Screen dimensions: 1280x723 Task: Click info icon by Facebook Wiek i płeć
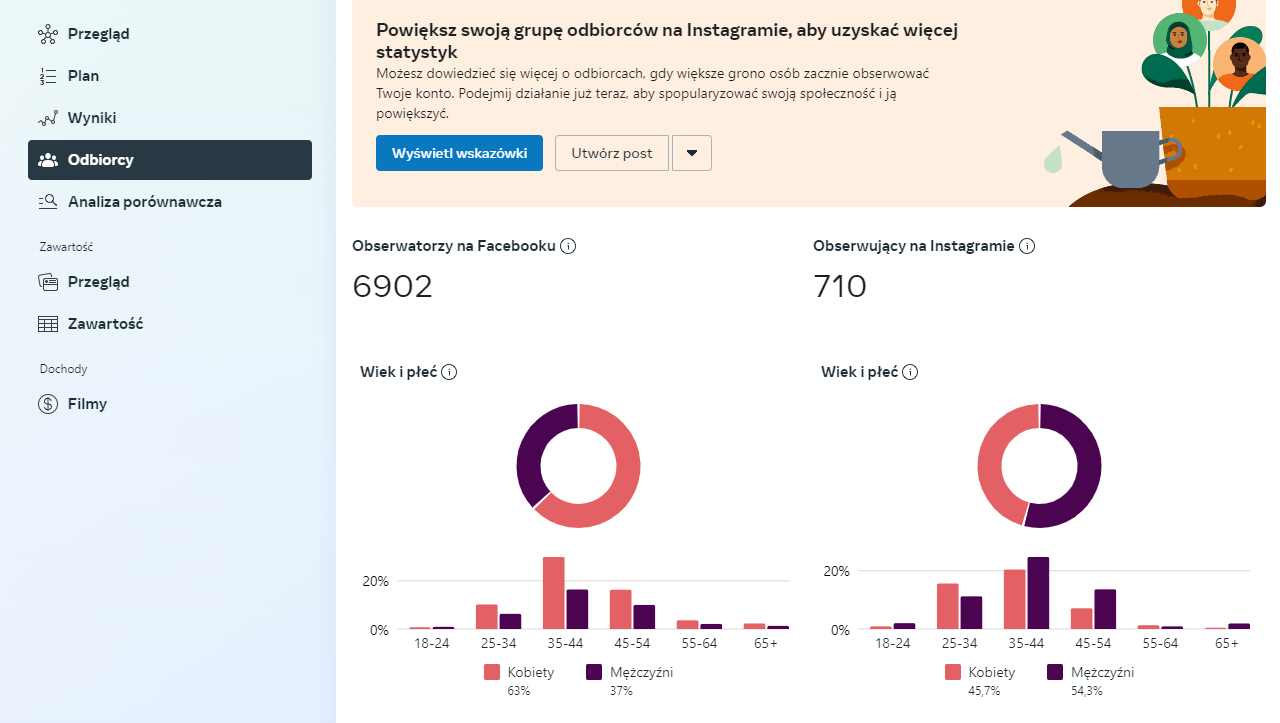pos(449,372)
